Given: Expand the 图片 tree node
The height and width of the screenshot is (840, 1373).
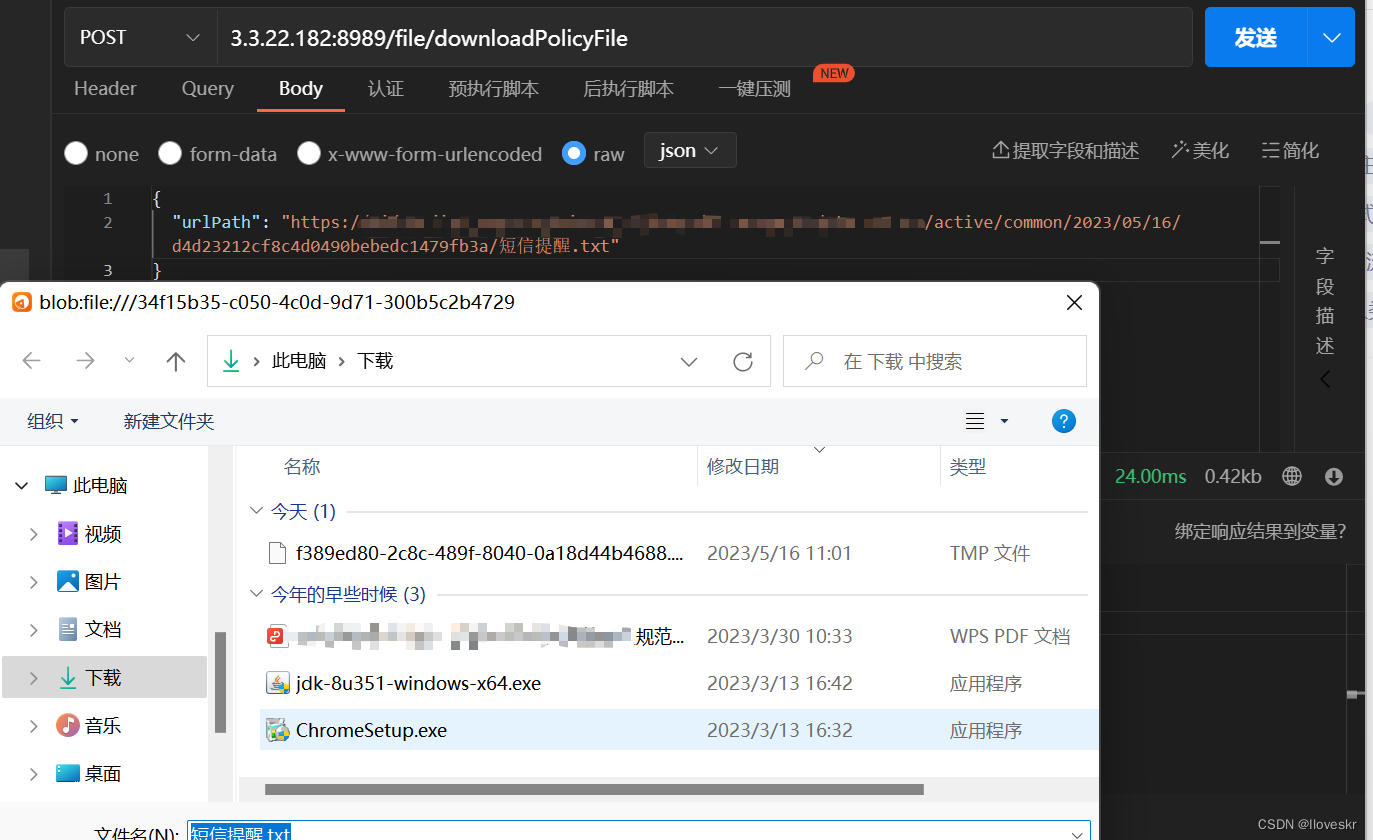Looking at the screenshot, I should (34, 582).
